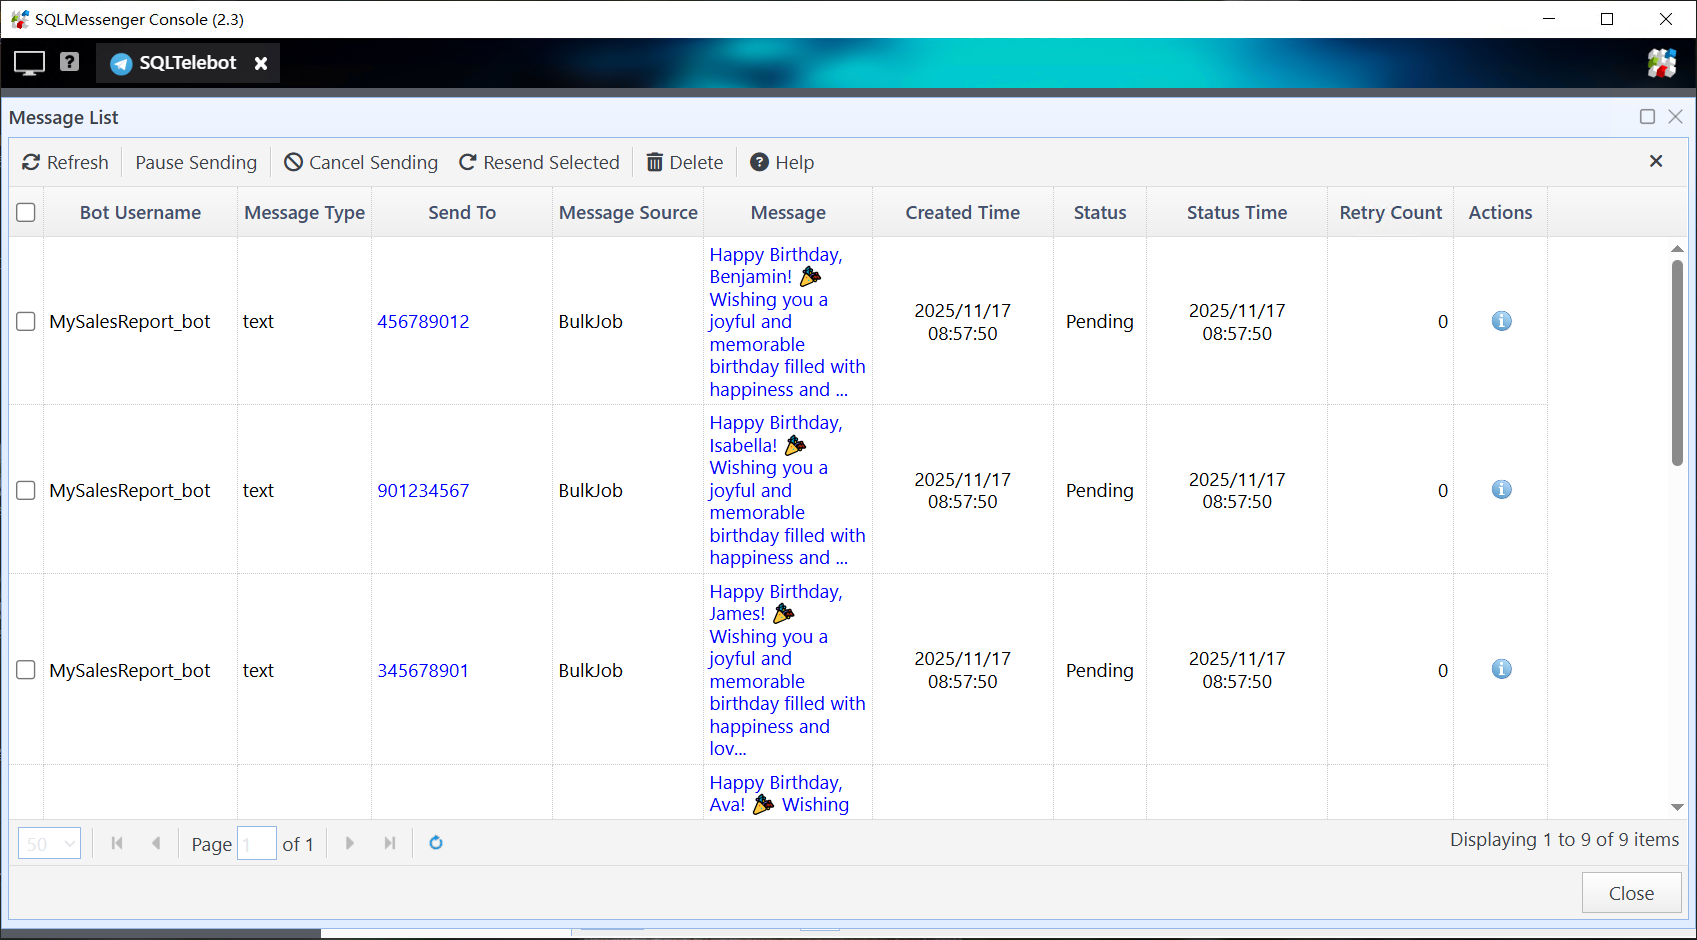Click Refresh in the toolbar

(65, 162)
